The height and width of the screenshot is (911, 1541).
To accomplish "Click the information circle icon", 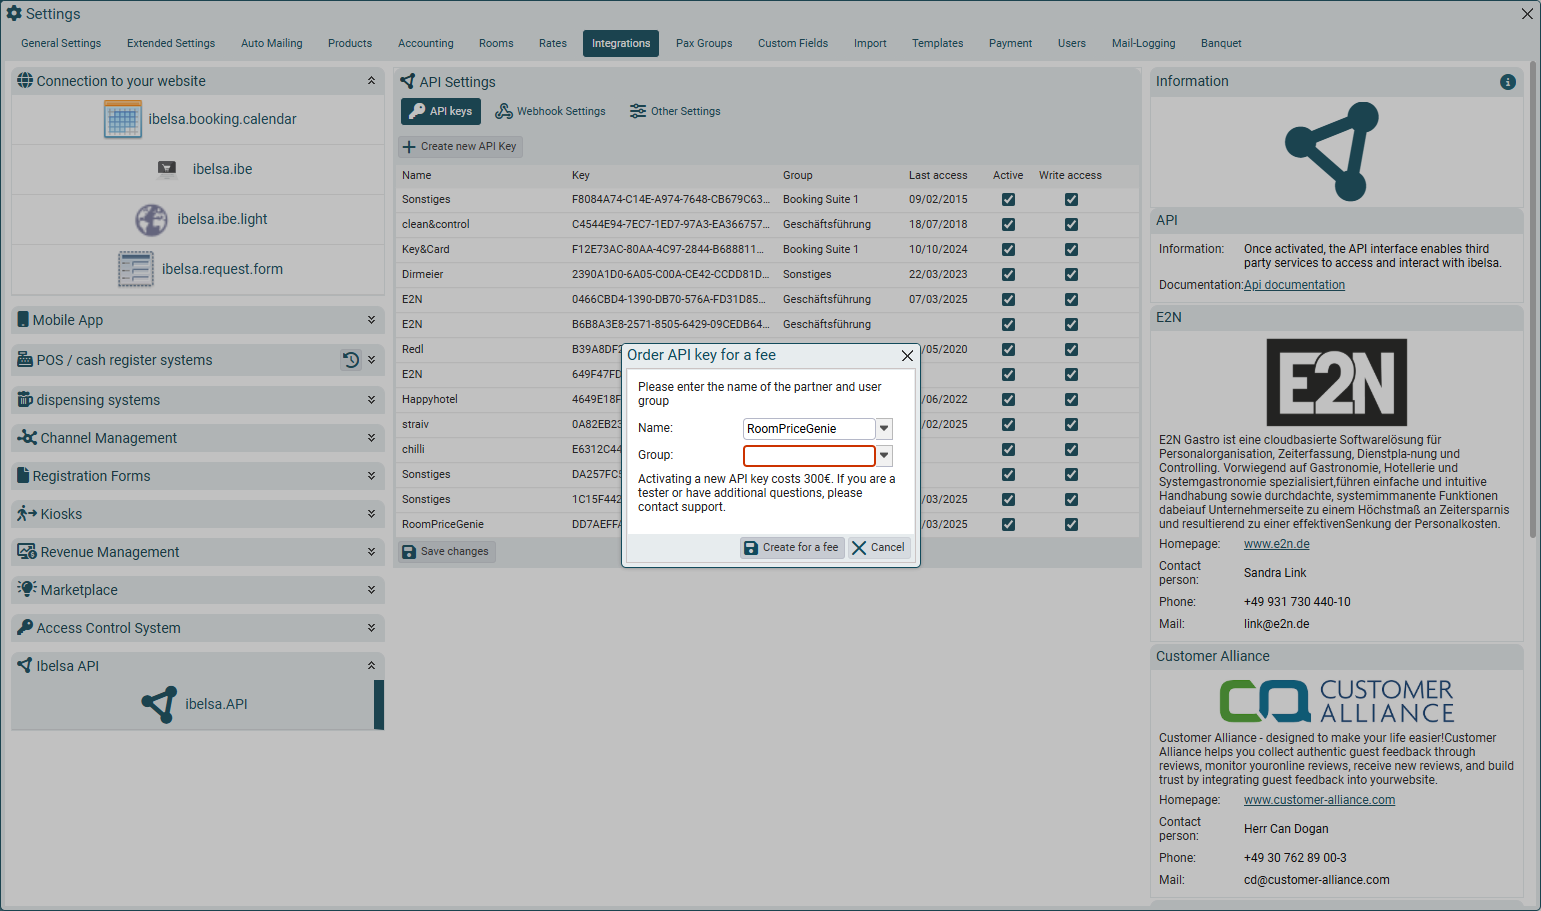I will point(1508,82).
